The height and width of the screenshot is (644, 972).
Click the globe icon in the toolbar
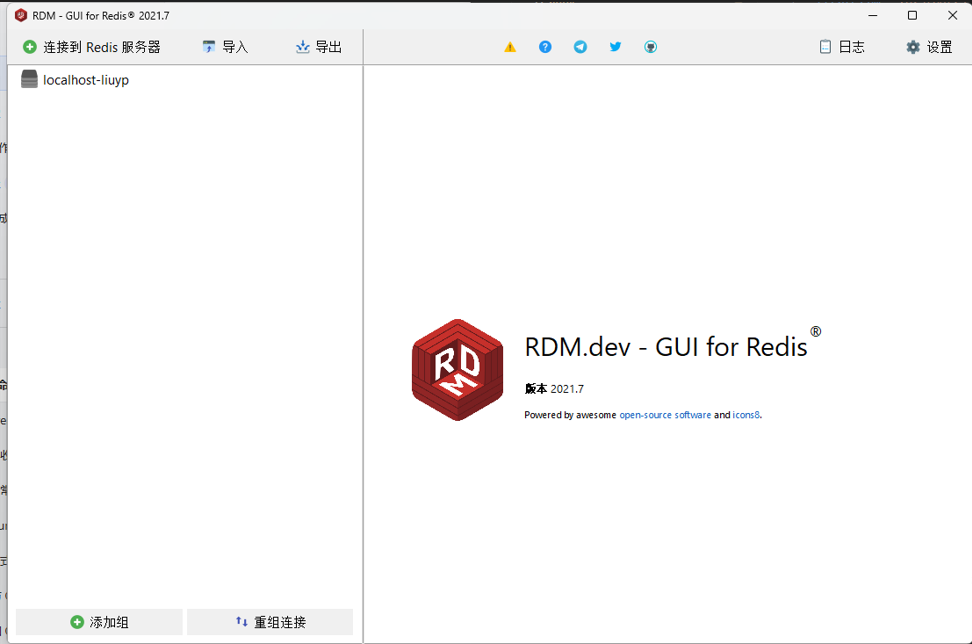tap(650, 46)
